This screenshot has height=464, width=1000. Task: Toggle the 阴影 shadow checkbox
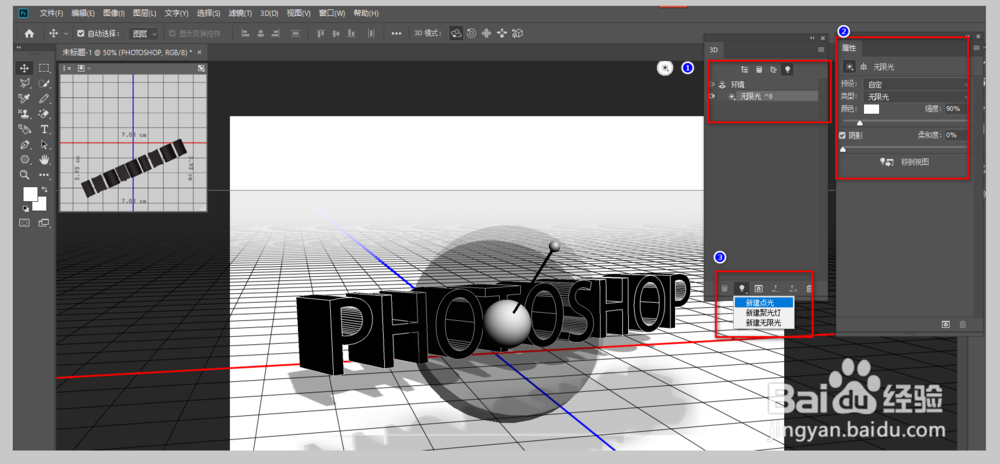click(842, 135)
